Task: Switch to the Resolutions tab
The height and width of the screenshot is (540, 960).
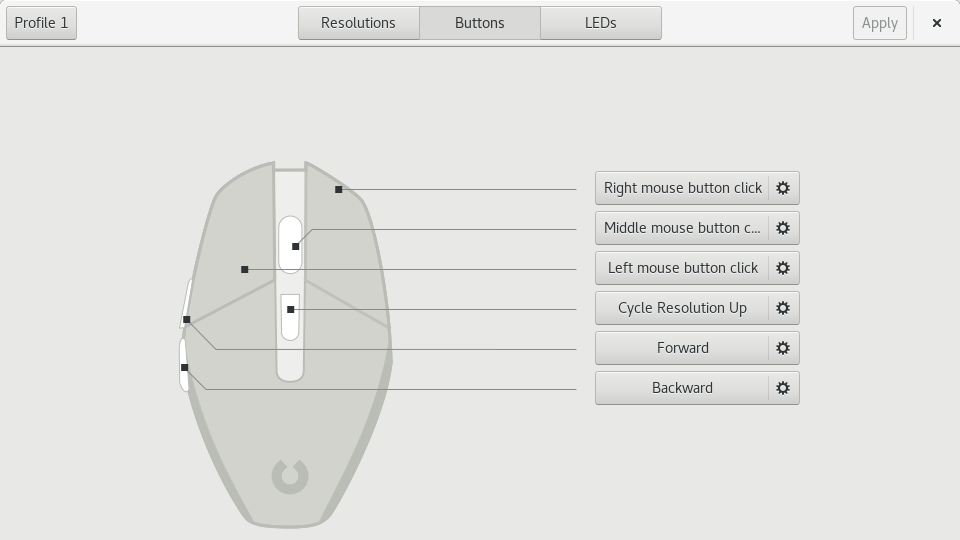Action: [x=358, y=23]
